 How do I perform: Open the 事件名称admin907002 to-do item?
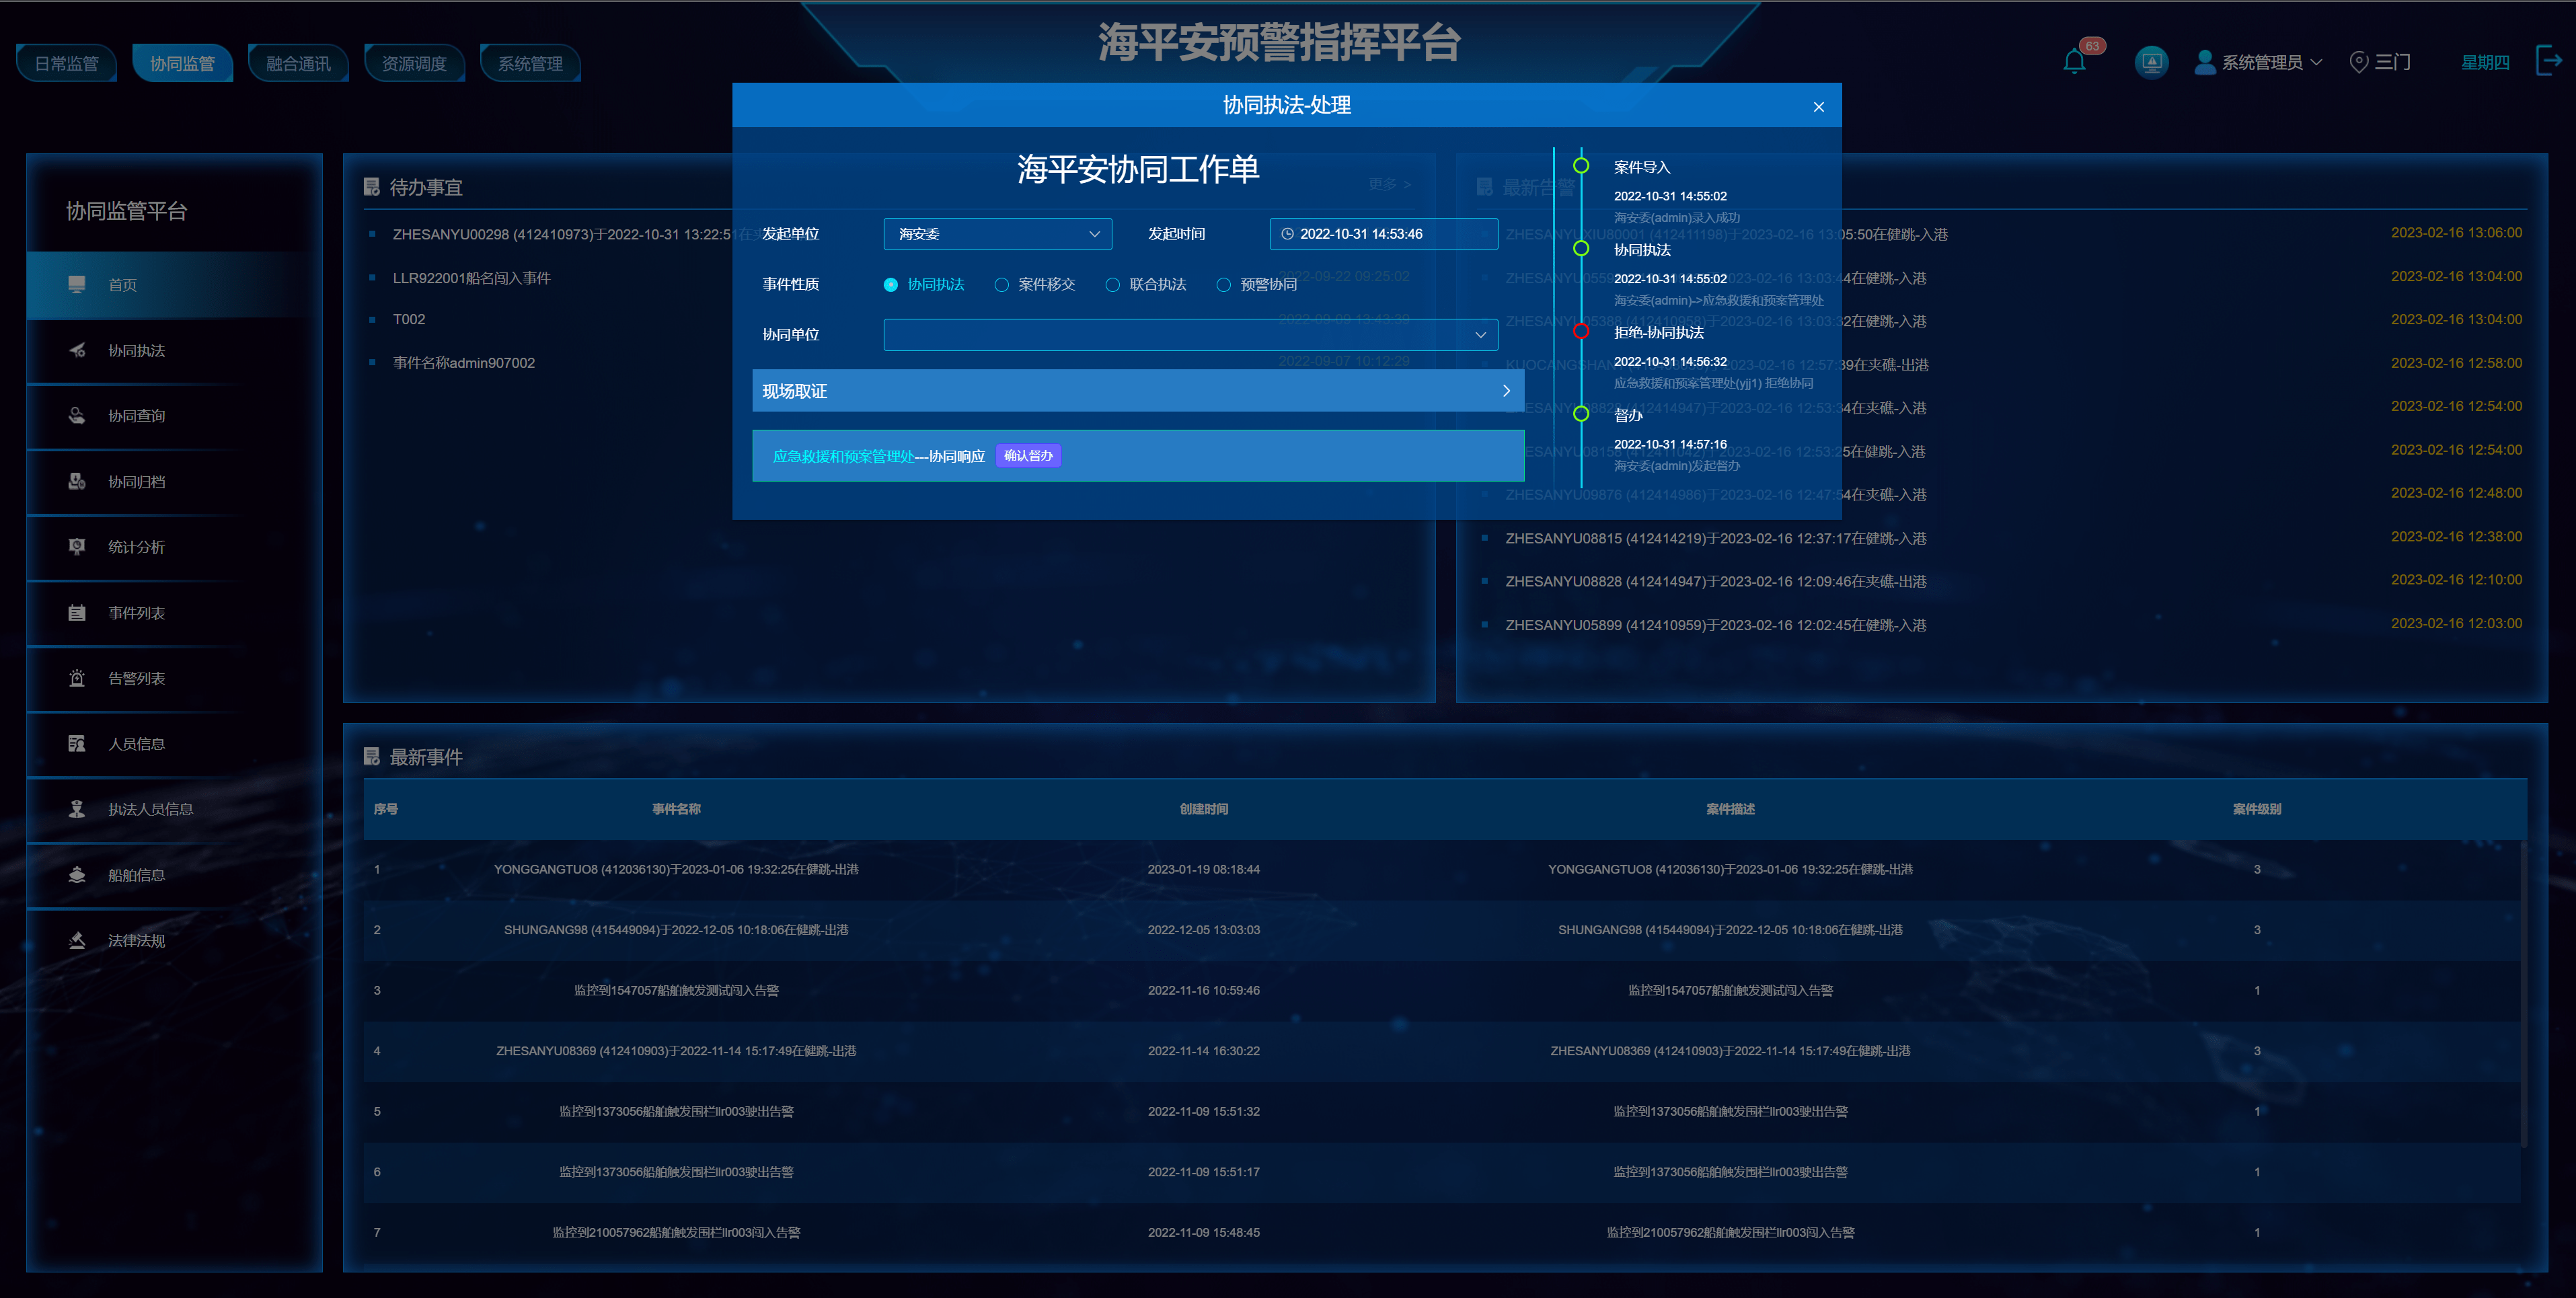pyautogui.click(x=463, y=363)
